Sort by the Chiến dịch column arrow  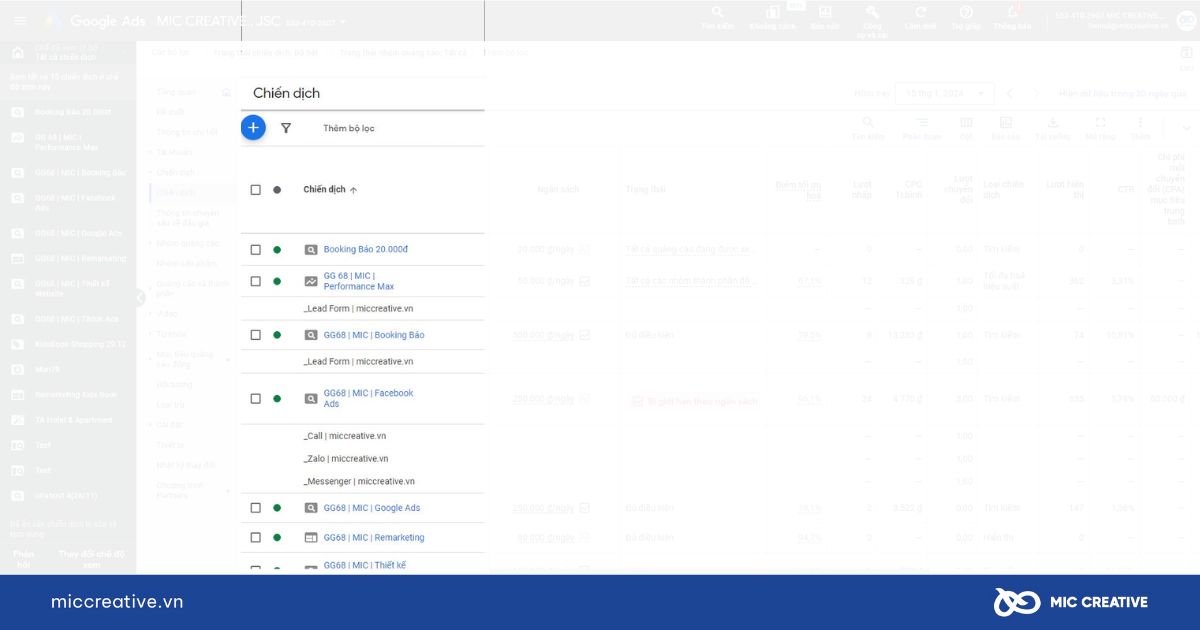click(353, 190)
